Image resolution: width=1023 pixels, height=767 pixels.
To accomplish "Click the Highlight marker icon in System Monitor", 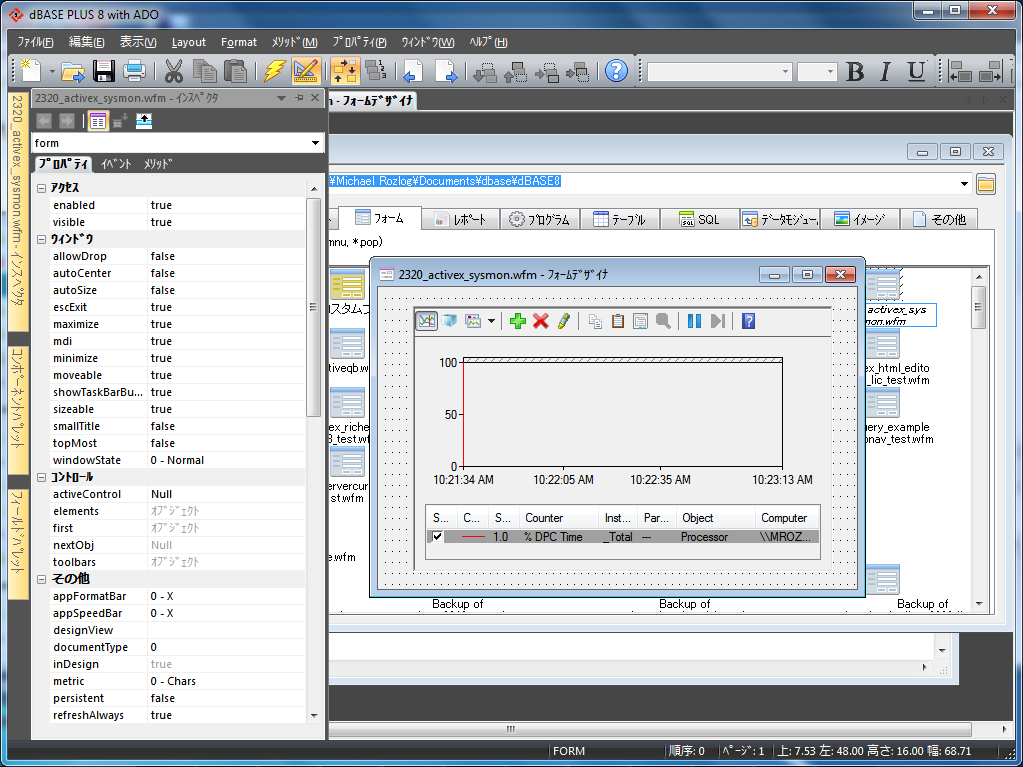I will (564, 320).
